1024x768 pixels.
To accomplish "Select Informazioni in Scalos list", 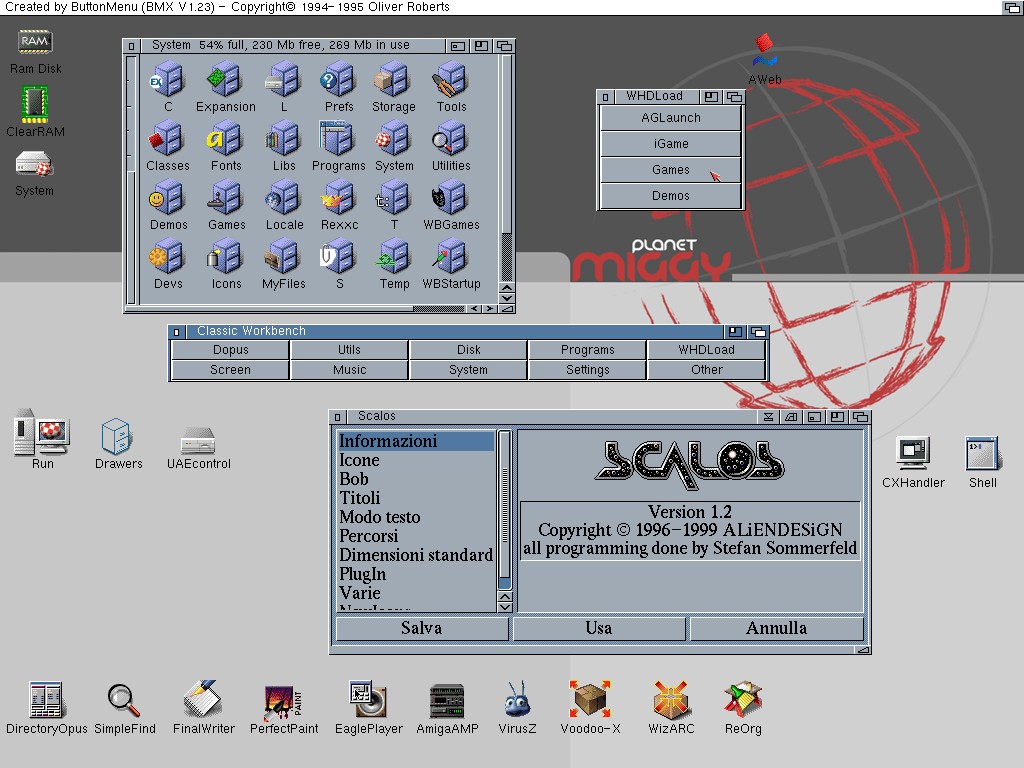I will tap(416, 441).
